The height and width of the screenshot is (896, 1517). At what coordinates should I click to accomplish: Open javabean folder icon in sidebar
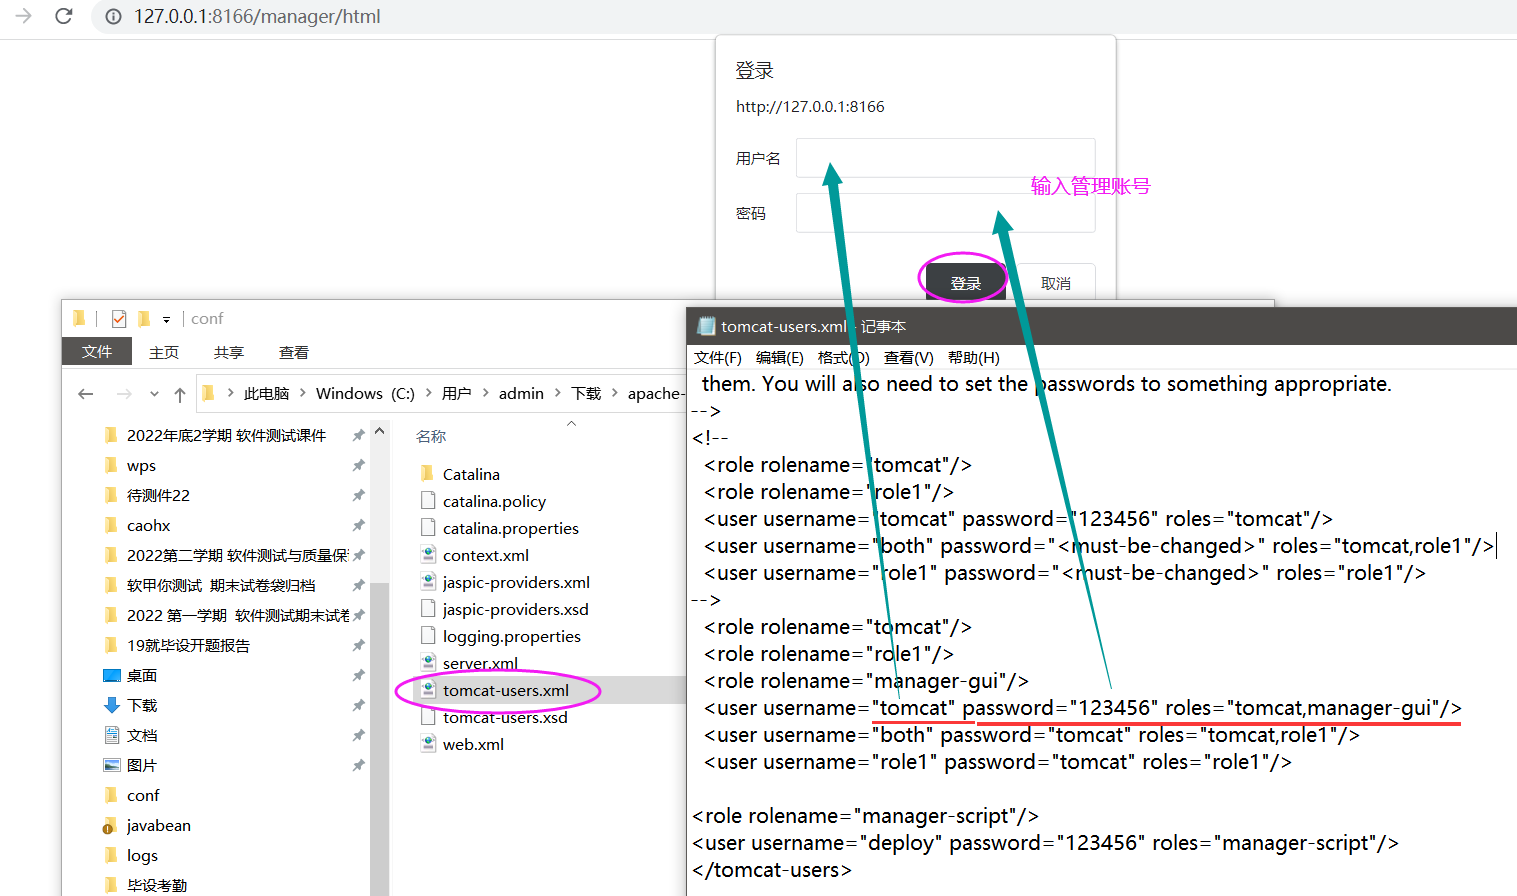[x=110, y=826]
